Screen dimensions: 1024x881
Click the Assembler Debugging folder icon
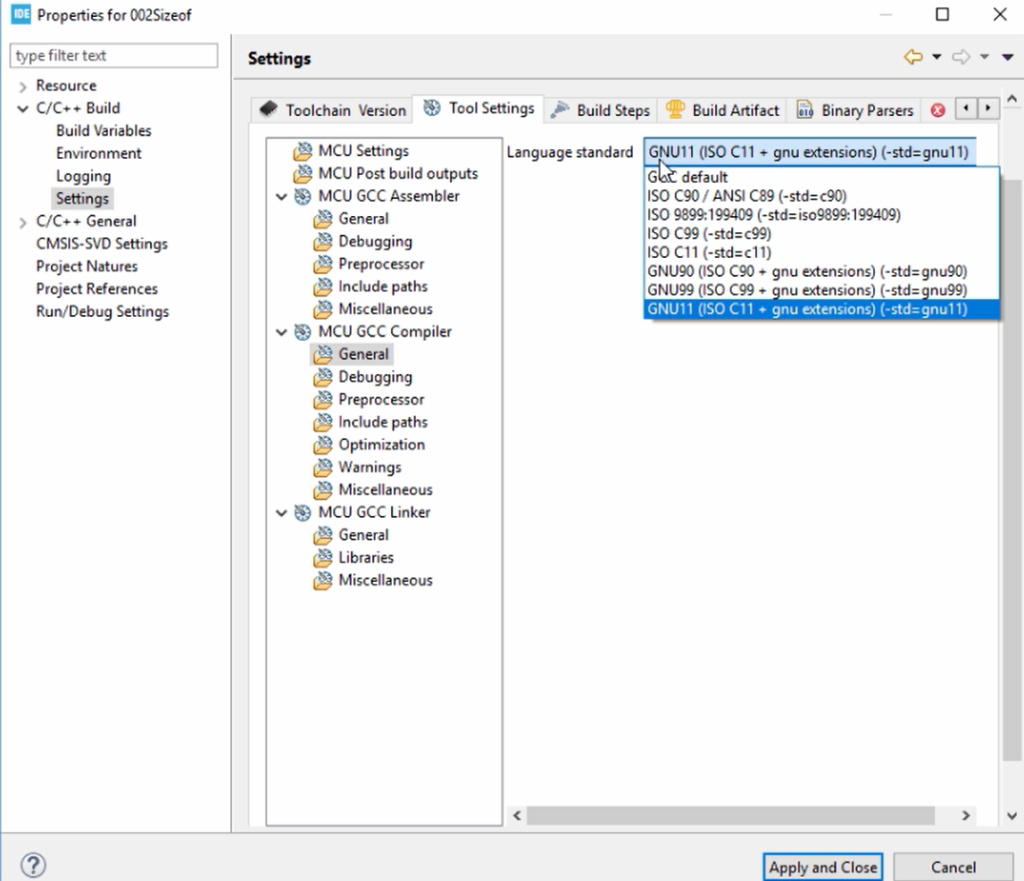coord(323,242)
